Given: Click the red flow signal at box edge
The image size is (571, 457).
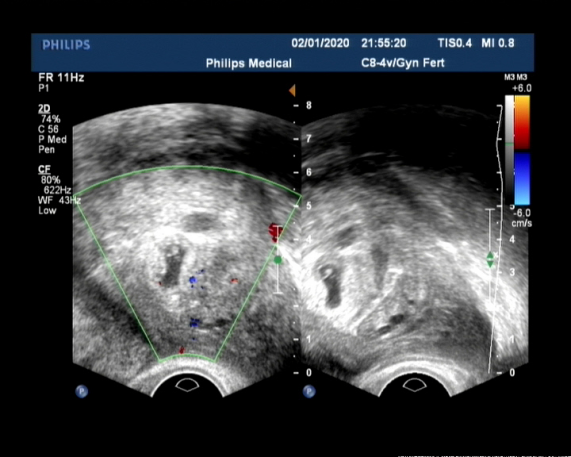Looking at the screenshot, I should [274, 233].
